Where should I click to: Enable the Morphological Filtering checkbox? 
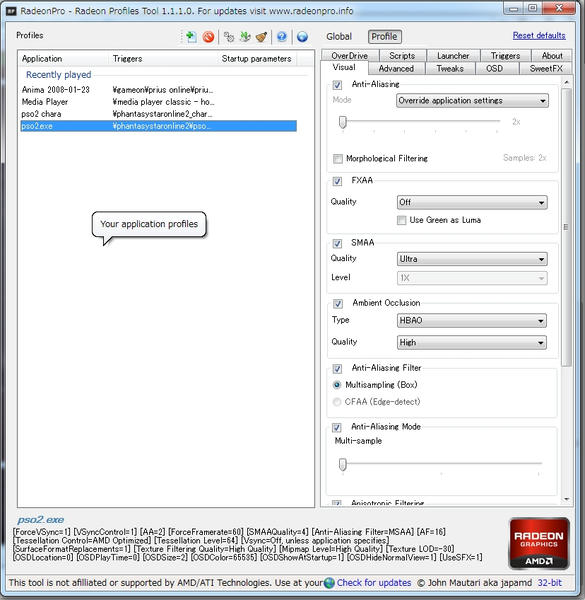pos(338,158)
